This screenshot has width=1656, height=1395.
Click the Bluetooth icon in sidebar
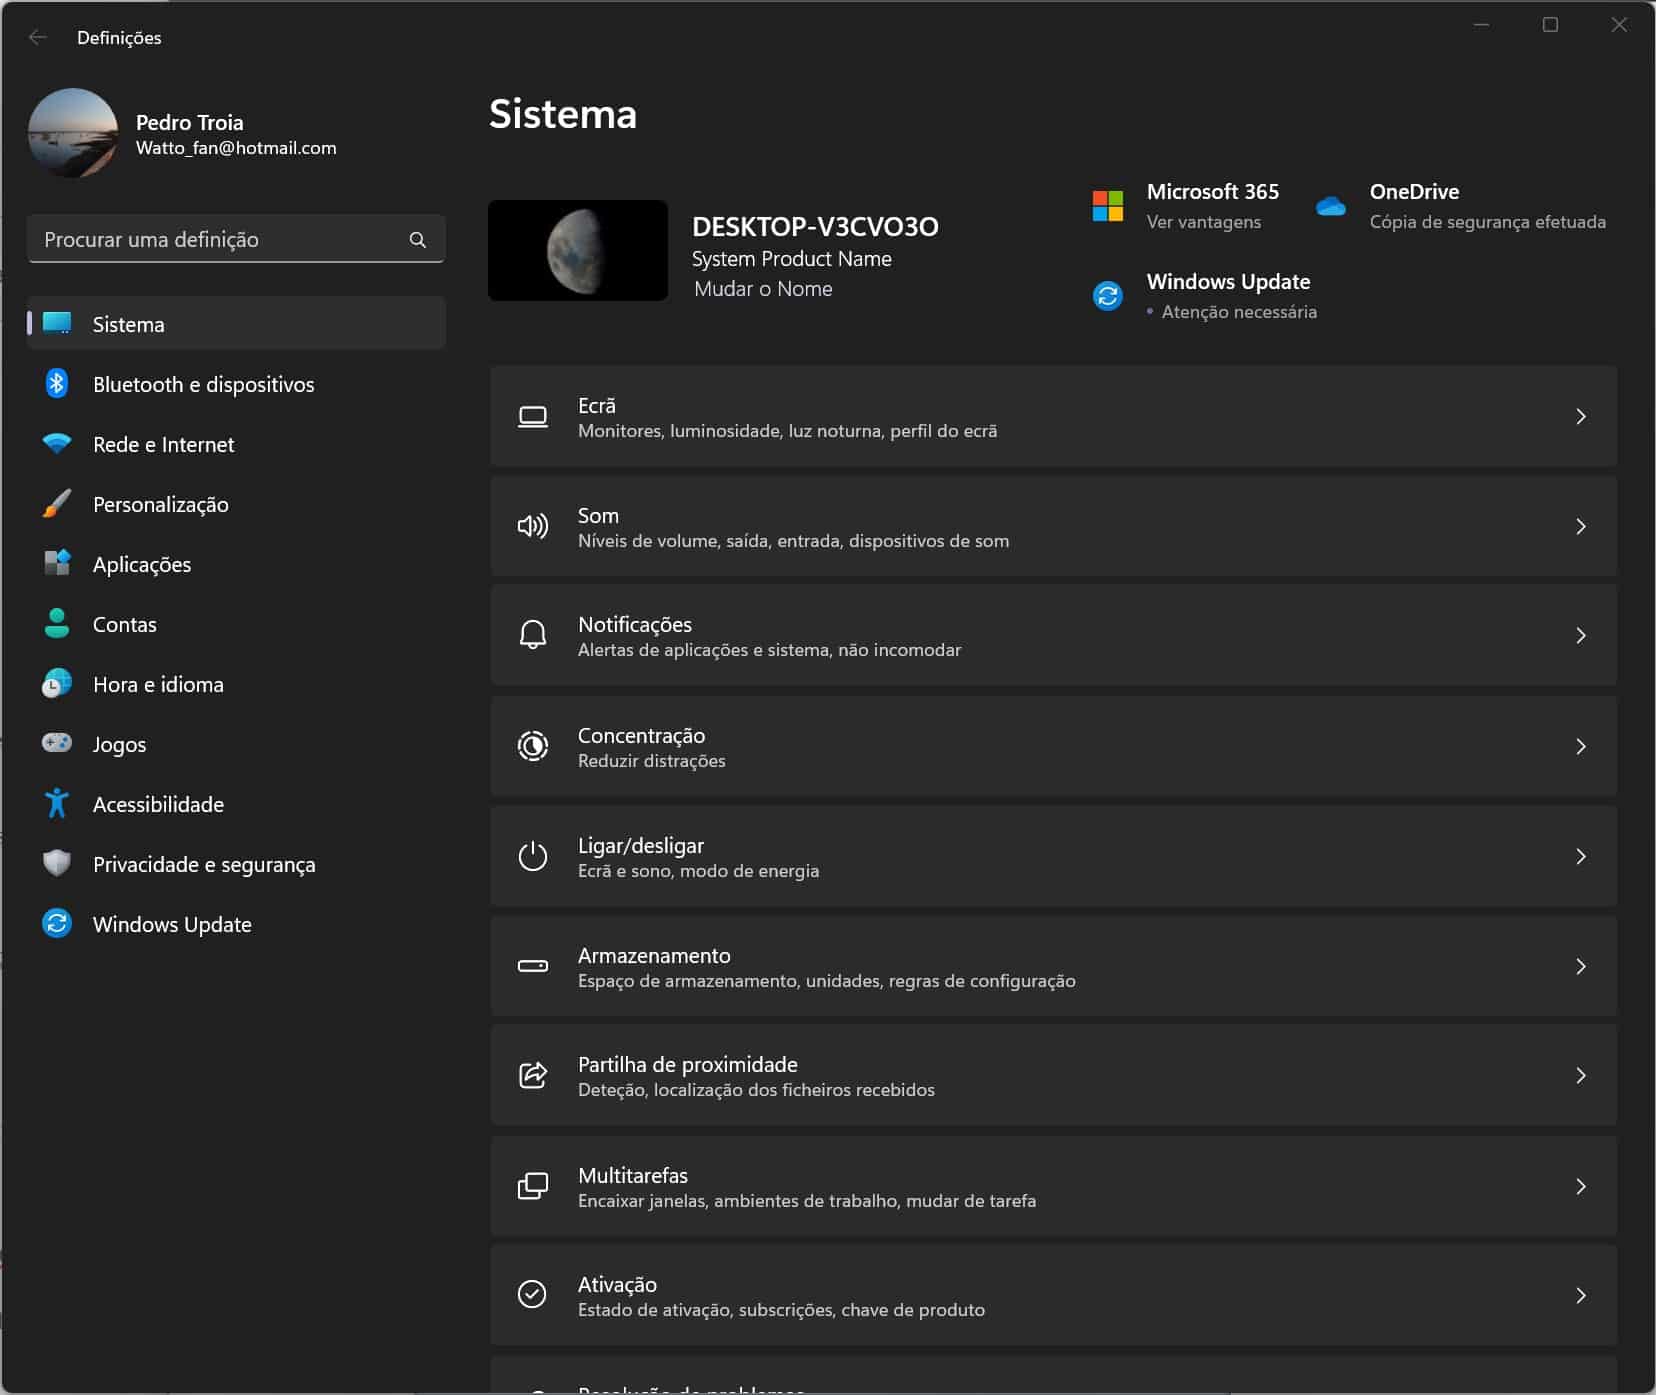point(57,384)
